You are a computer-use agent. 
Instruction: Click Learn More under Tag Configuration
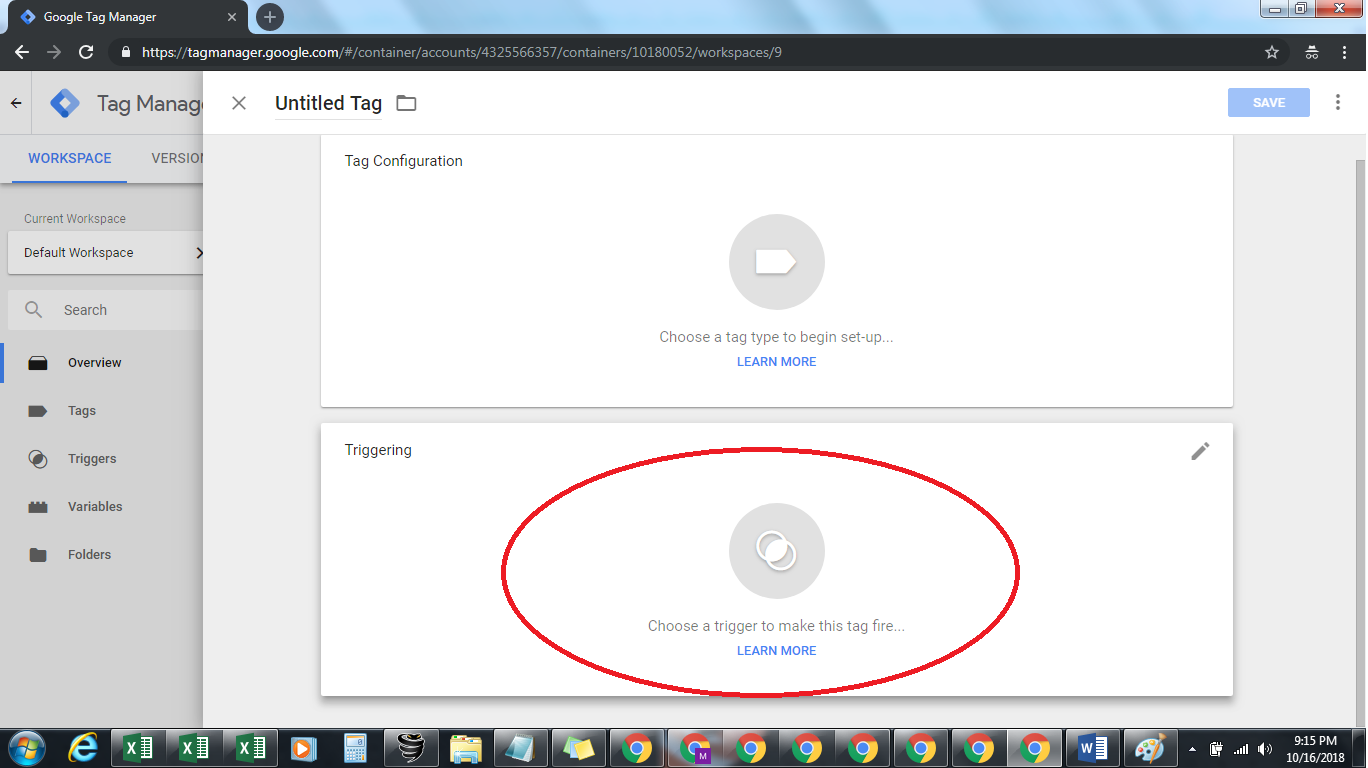pyautogui.click(x=776, y=362)
